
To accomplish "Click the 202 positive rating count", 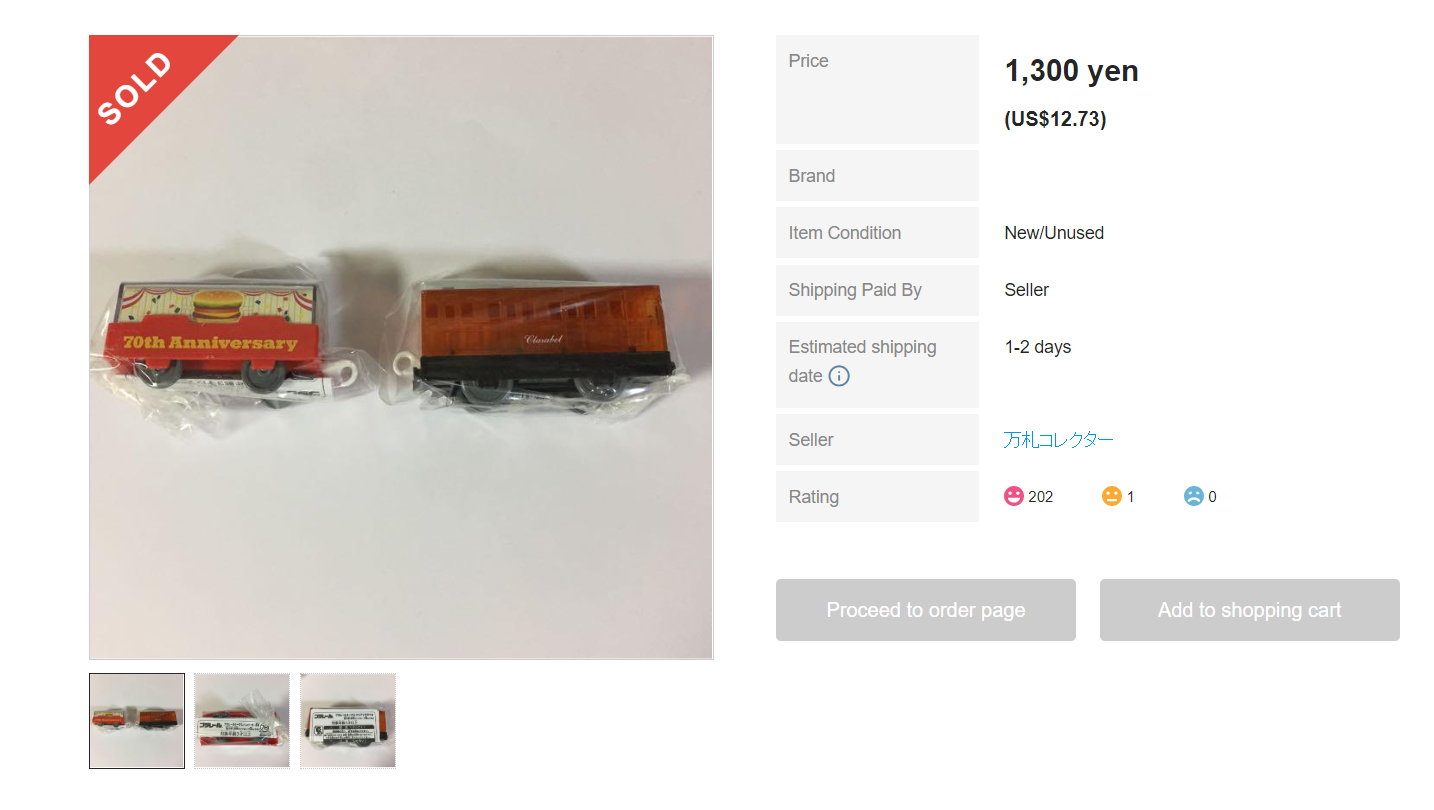I will click(1040, 497).
